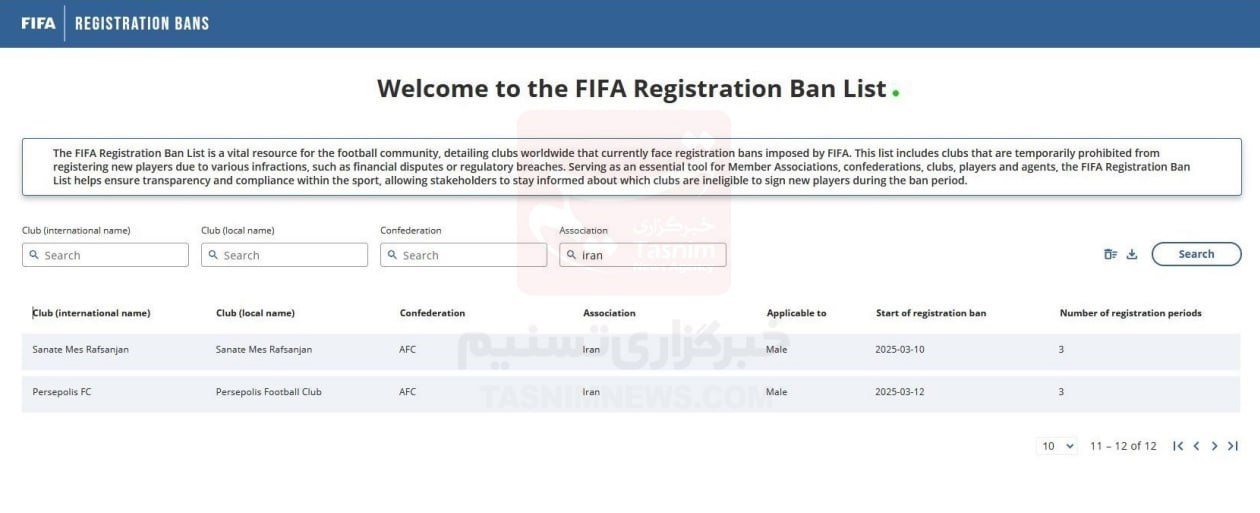Open the rows-per-page dropdown showing 10
The width and height of the screenshot is (1260, 513).
pos(1057,446)
